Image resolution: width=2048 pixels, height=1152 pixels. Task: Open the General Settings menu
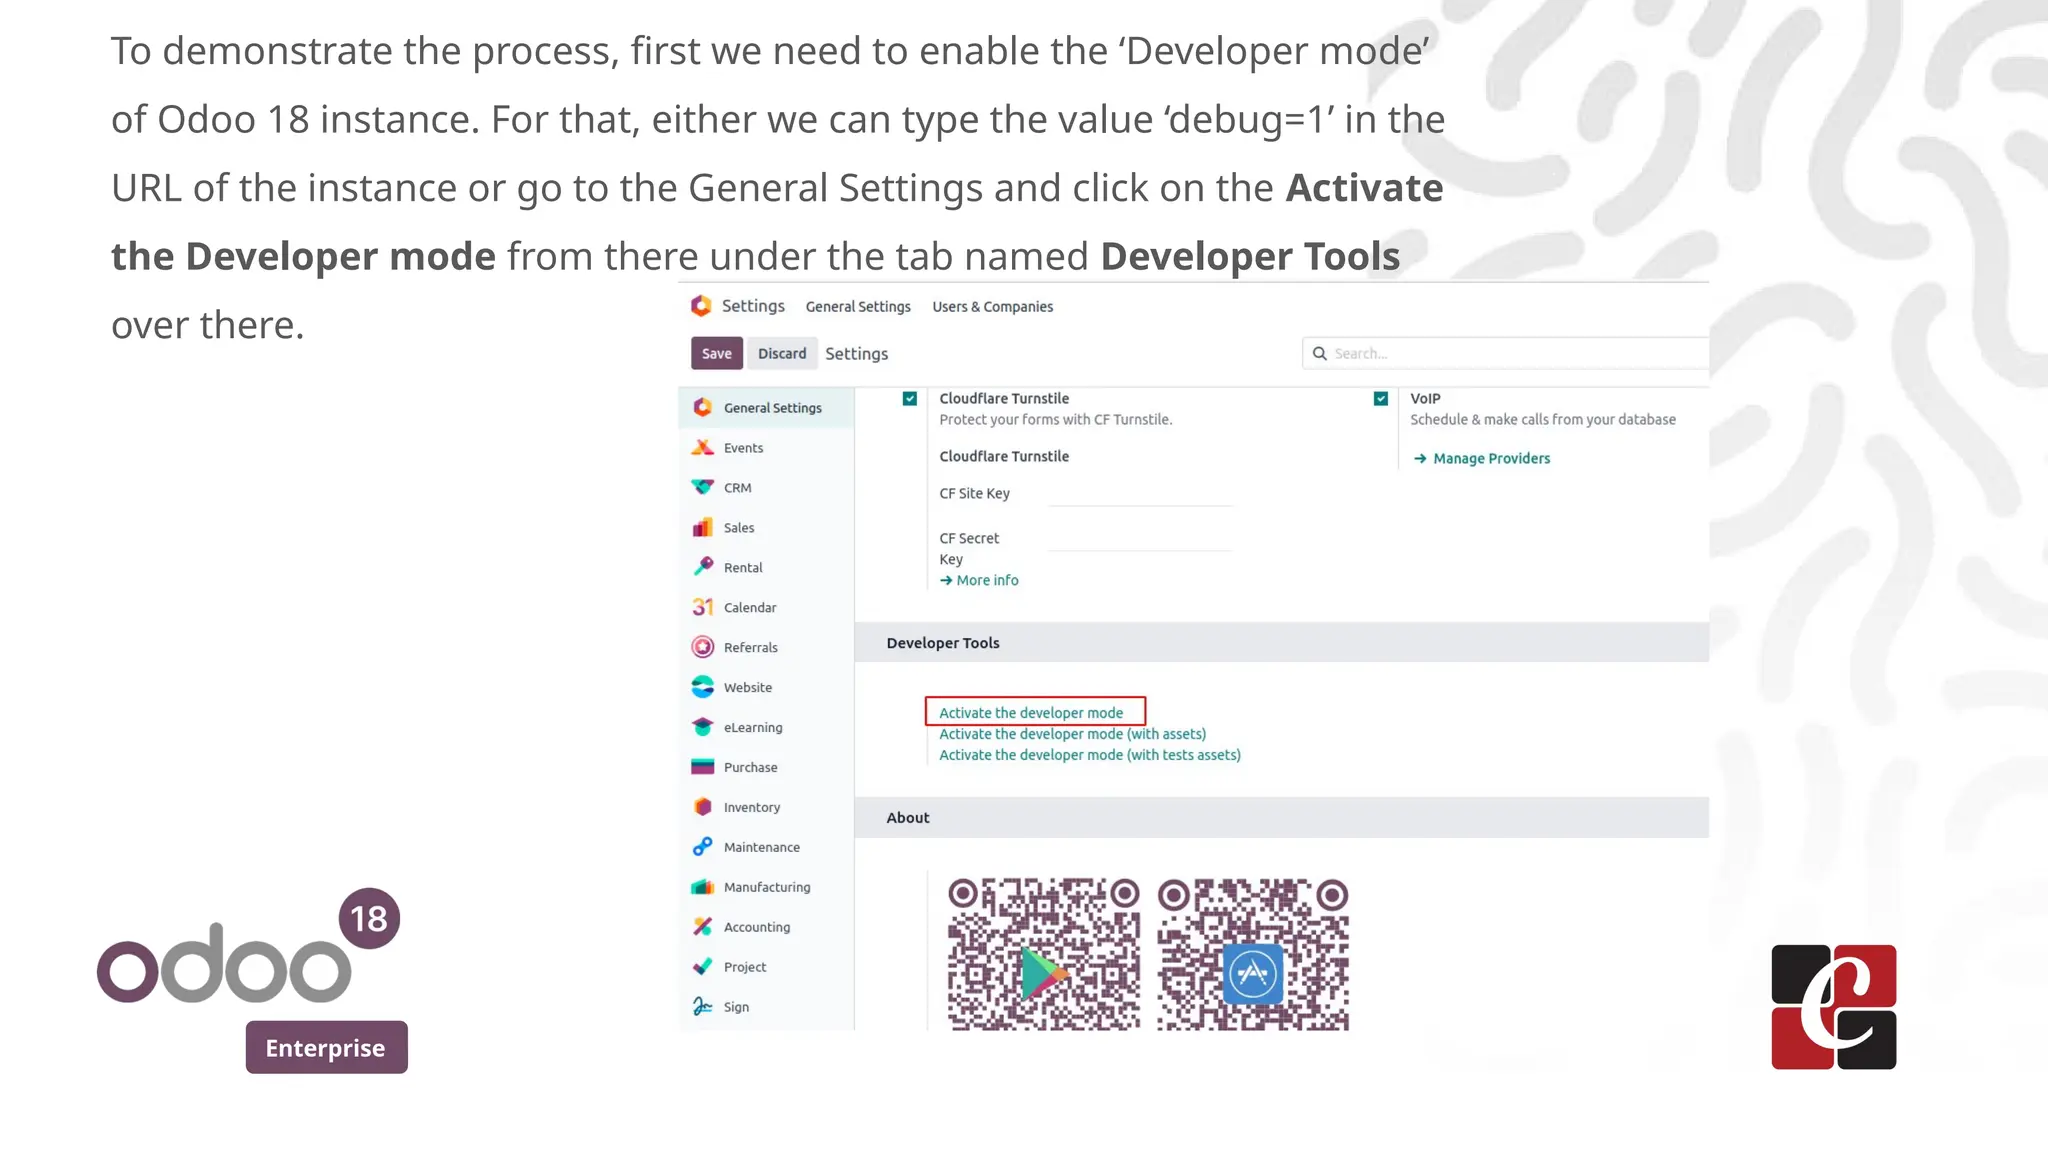tap(858, 307)
